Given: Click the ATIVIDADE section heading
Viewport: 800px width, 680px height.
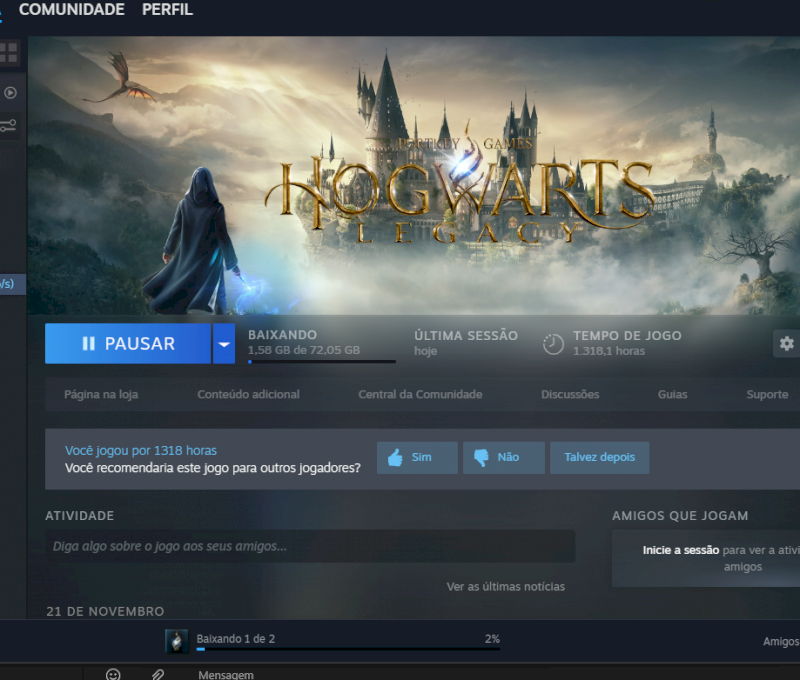Looking at the screenshot, I should tap(80, 516).
